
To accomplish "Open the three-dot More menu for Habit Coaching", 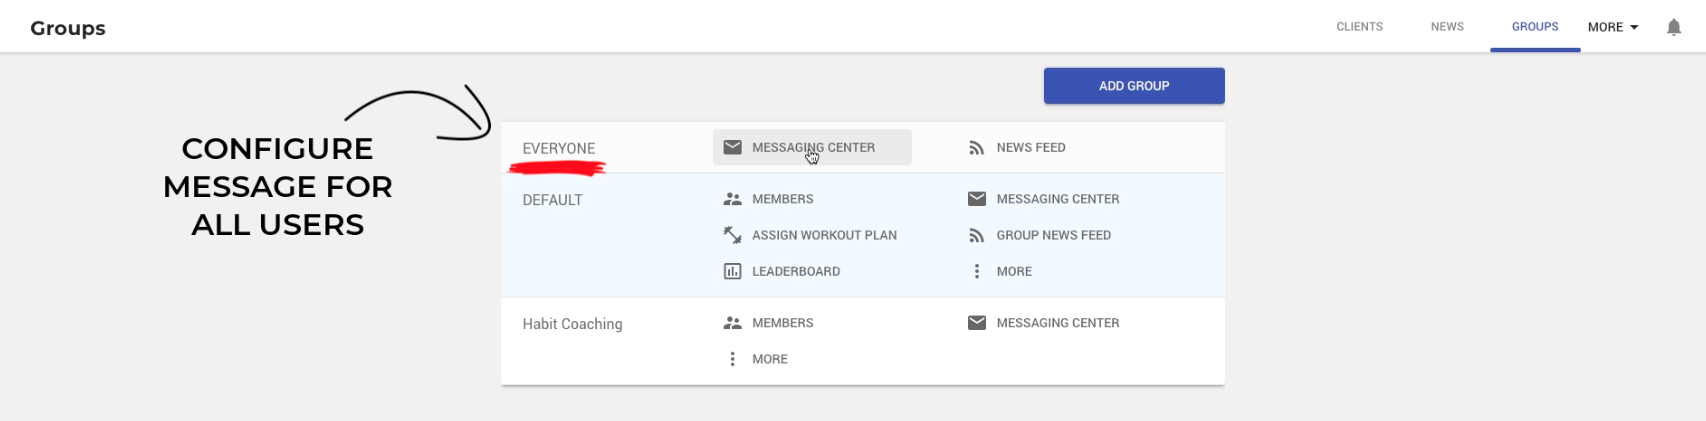I will 732,359.
